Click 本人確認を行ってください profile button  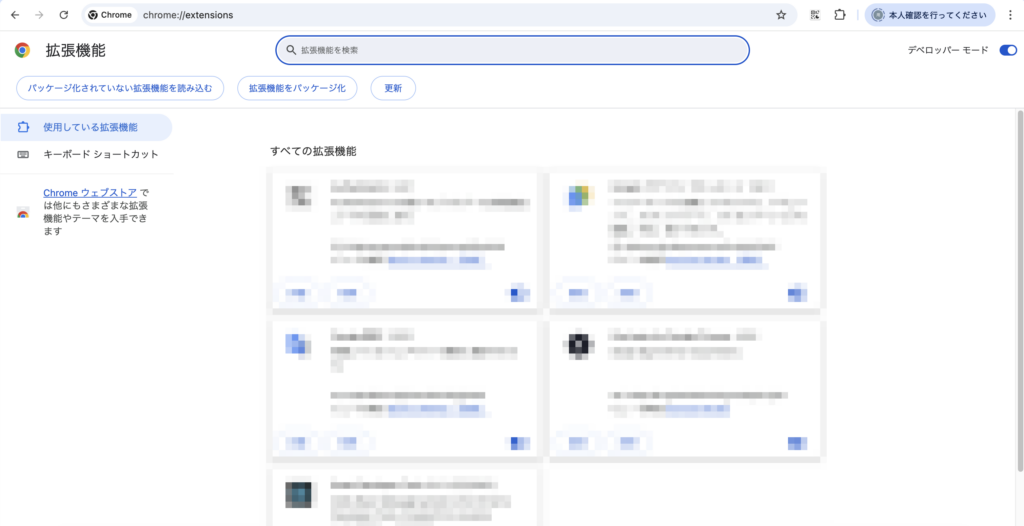[x=930, y=15]
